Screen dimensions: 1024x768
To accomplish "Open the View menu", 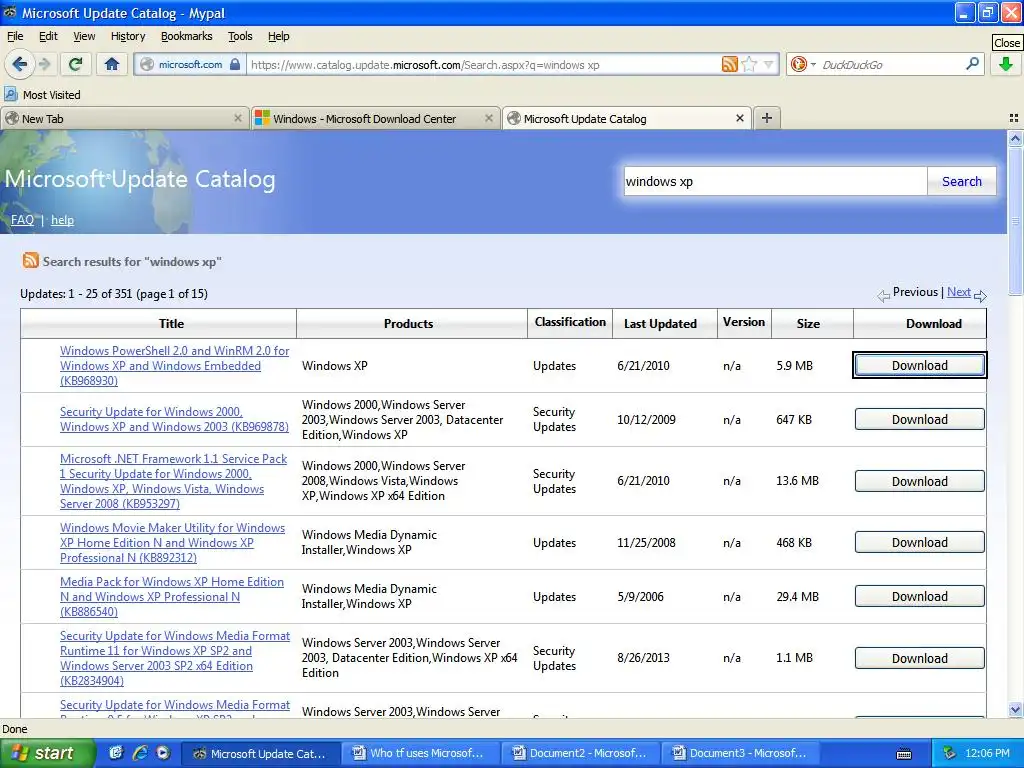I will [x=84, y=36].
